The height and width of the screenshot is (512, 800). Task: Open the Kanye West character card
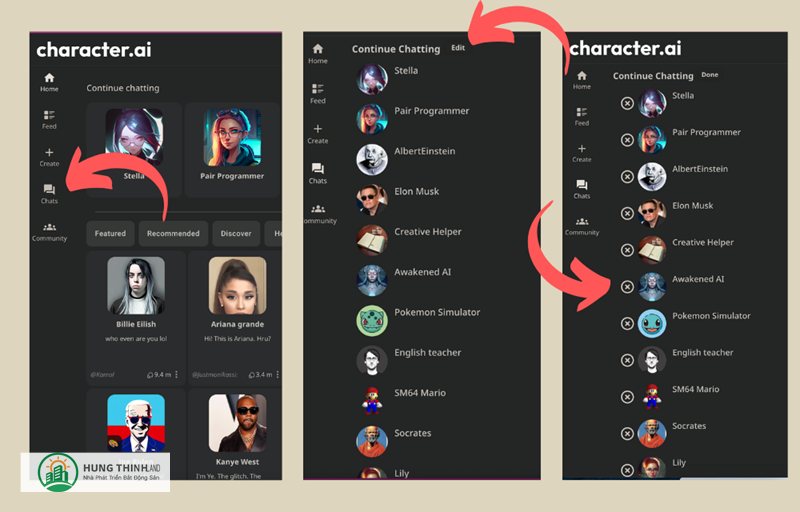click(x=235, y=434)
